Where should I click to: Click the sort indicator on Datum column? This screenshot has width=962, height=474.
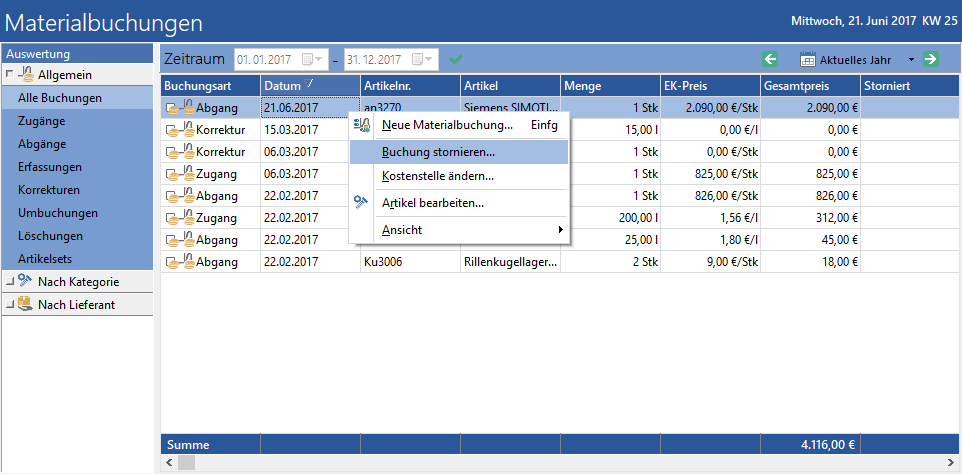tap(309, 84)
